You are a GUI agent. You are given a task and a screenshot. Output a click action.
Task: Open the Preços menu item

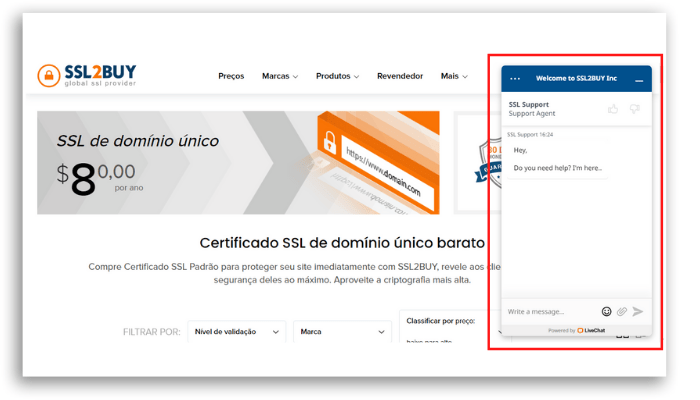click(231, 76)
